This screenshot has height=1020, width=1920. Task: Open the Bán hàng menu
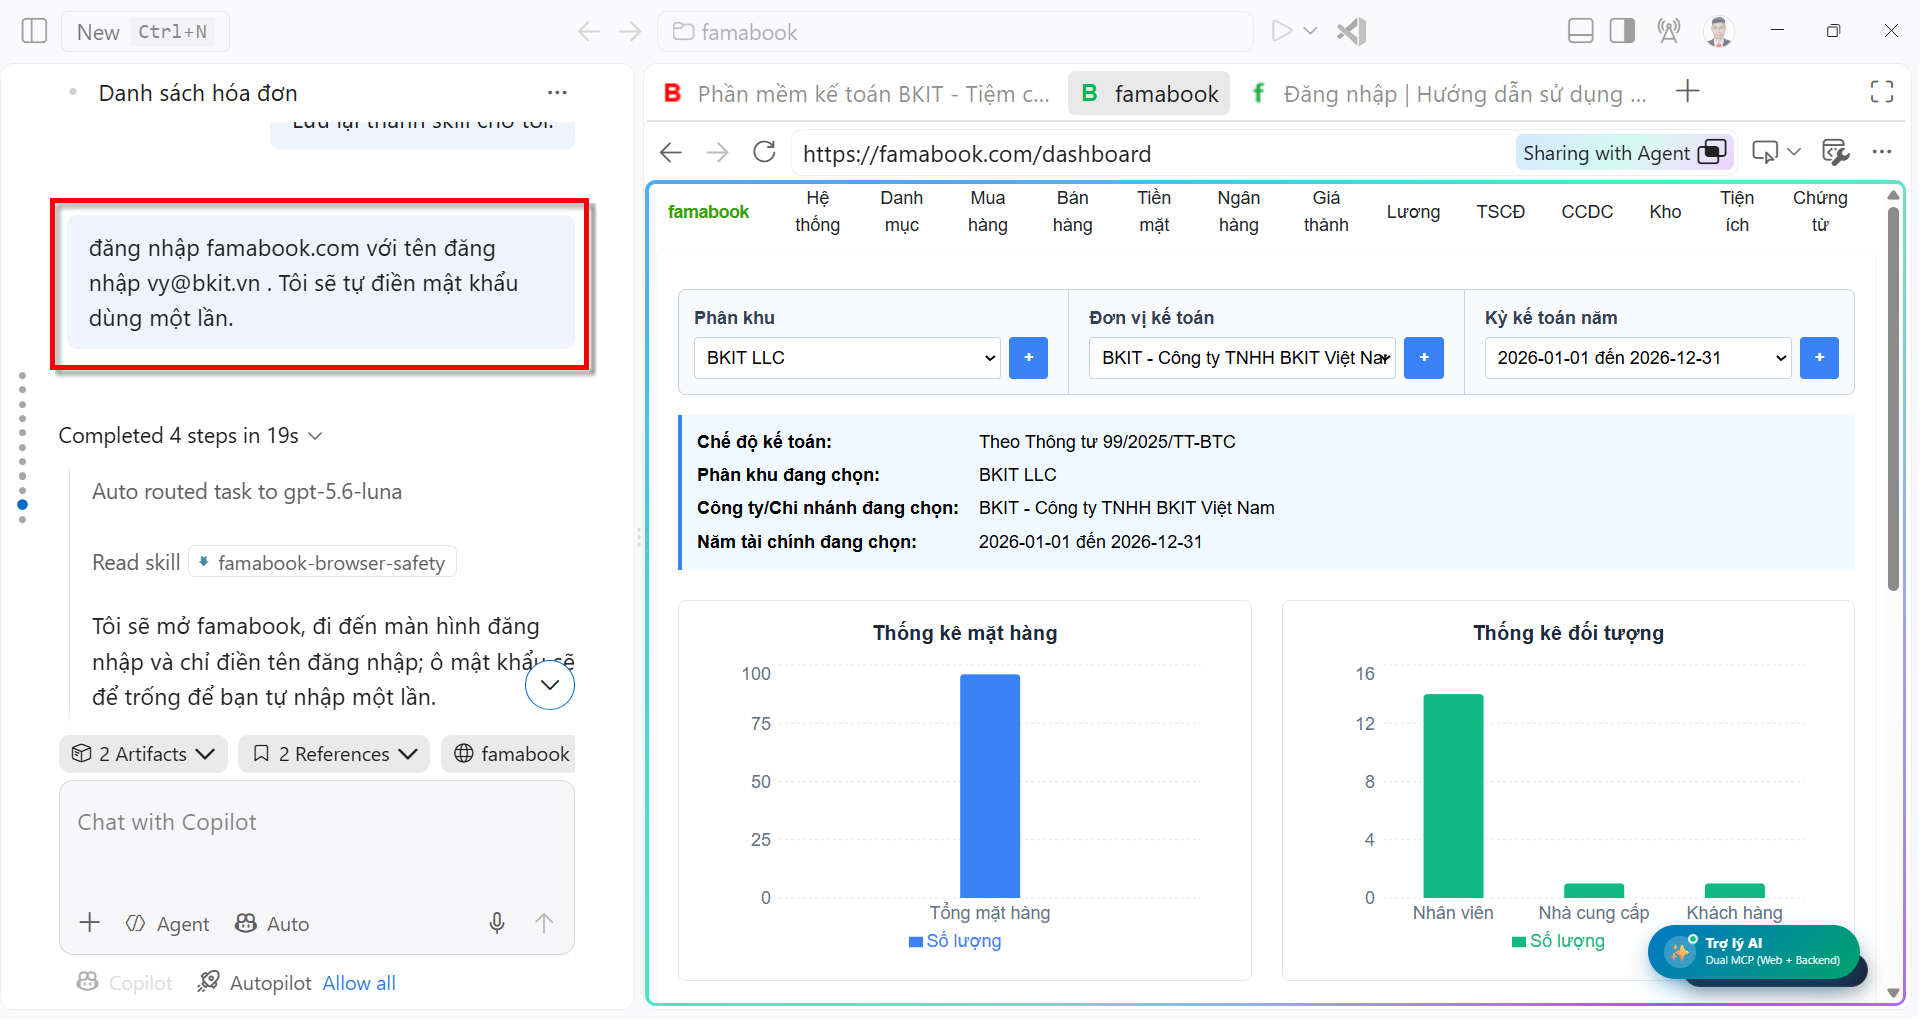point(1072,212)
